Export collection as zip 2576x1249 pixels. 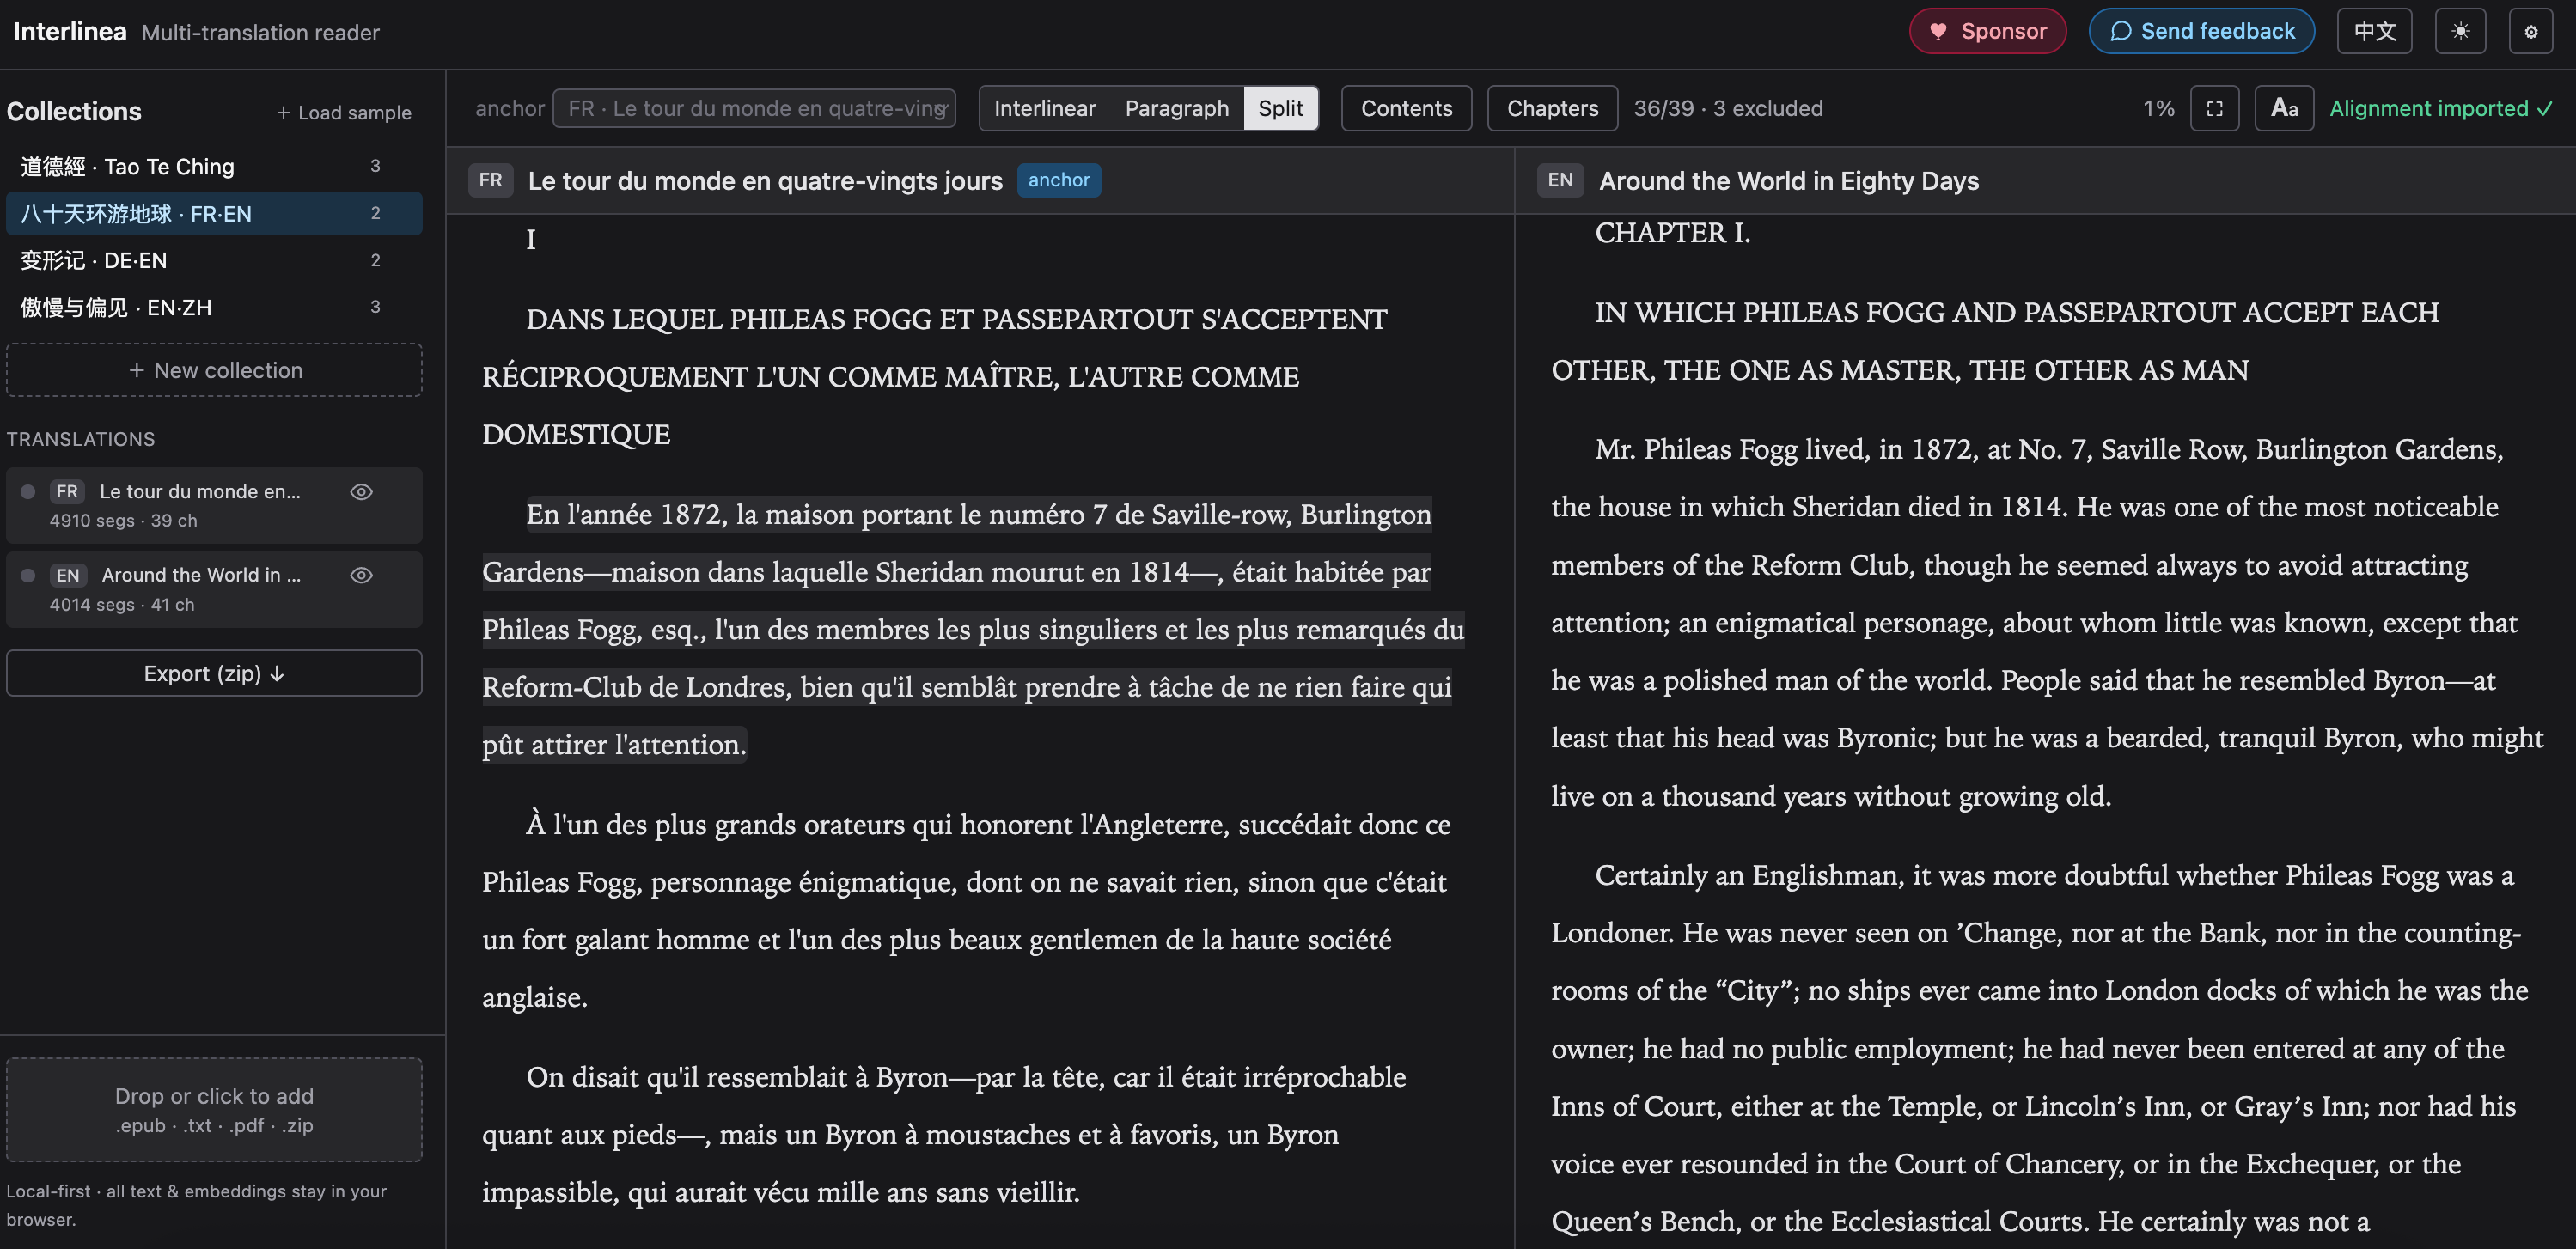coord(214,673)
